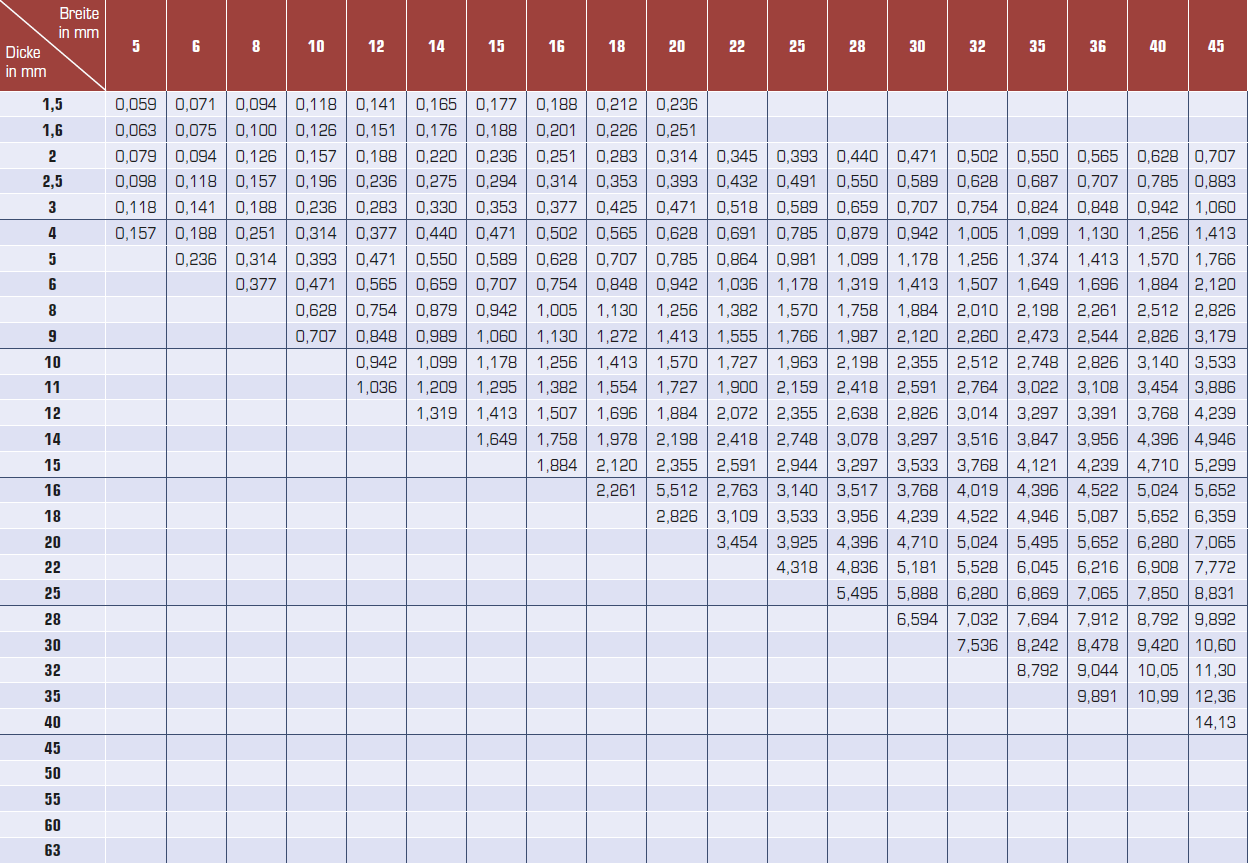Click the thickness 63 row header

(x=52, y=851)
